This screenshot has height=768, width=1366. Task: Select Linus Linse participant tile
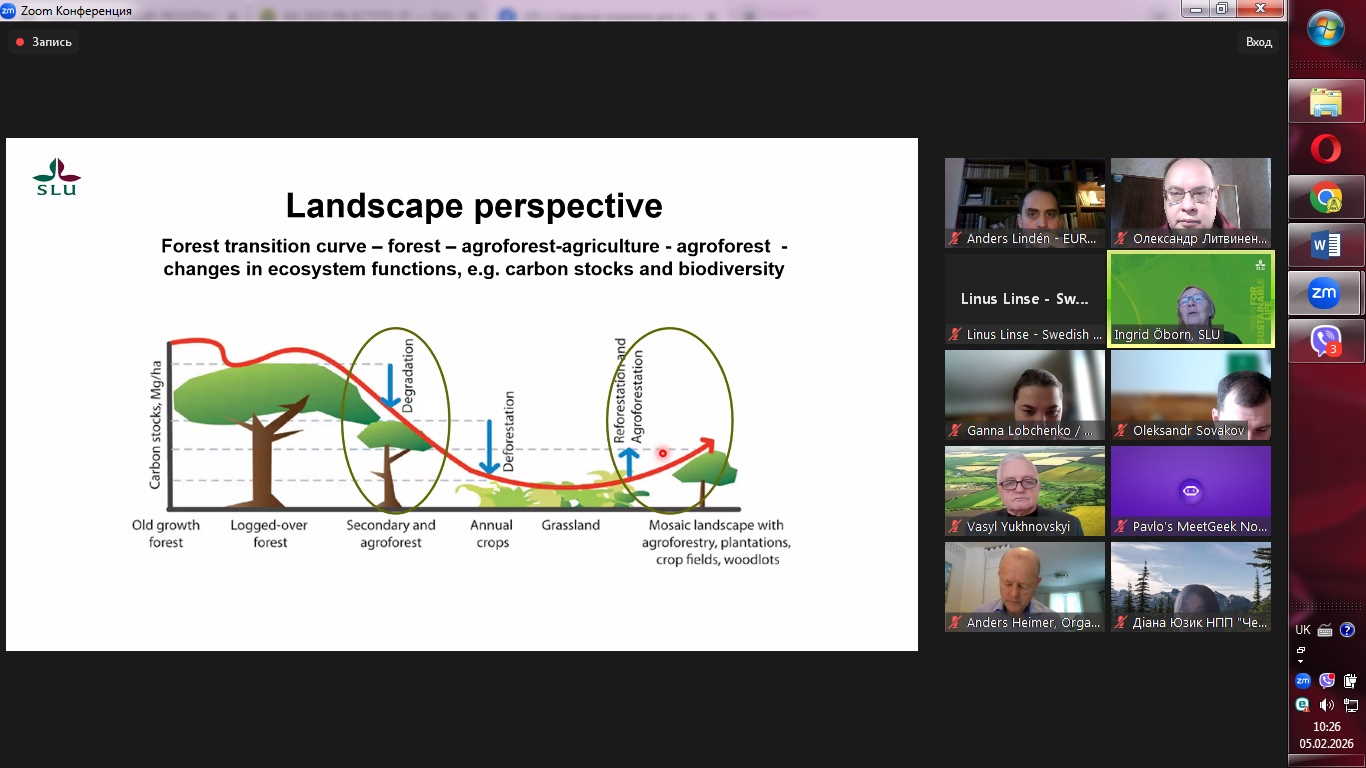click(1024, 299)
